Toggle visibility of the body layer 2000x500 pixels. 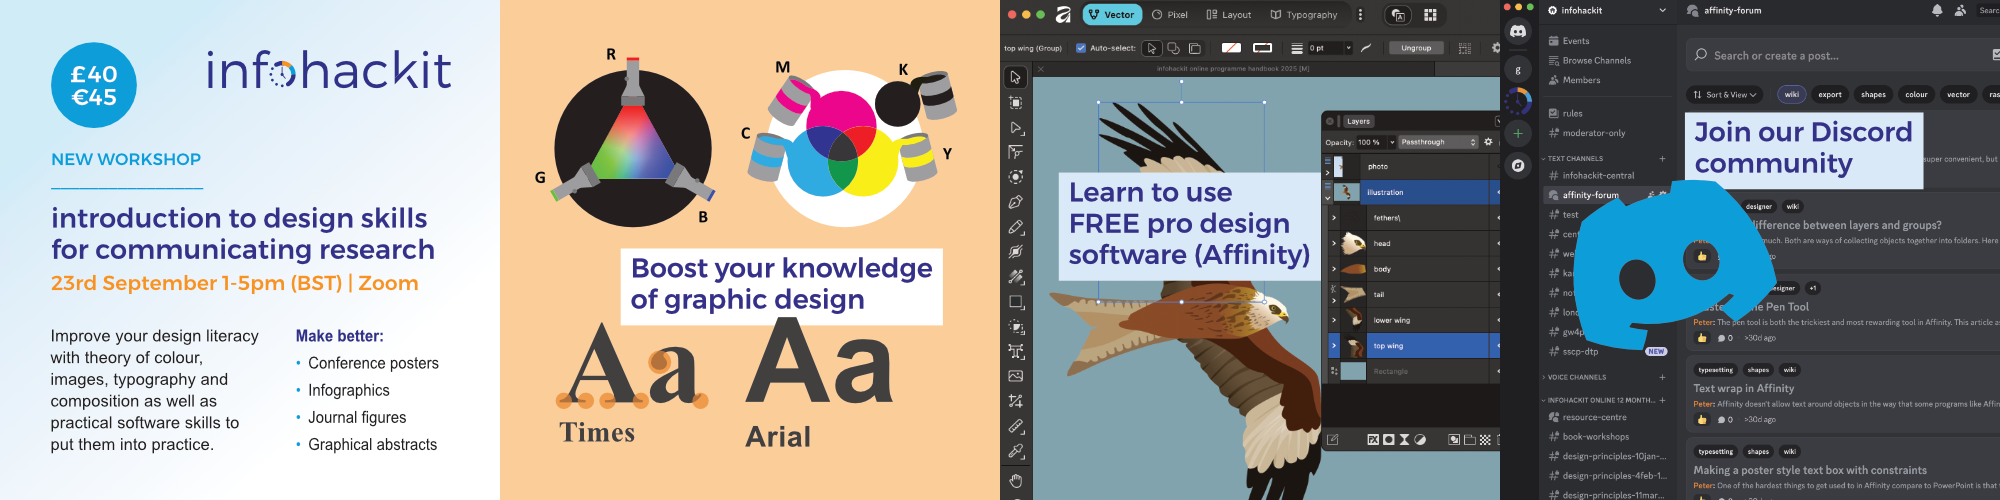(1497, 269)
